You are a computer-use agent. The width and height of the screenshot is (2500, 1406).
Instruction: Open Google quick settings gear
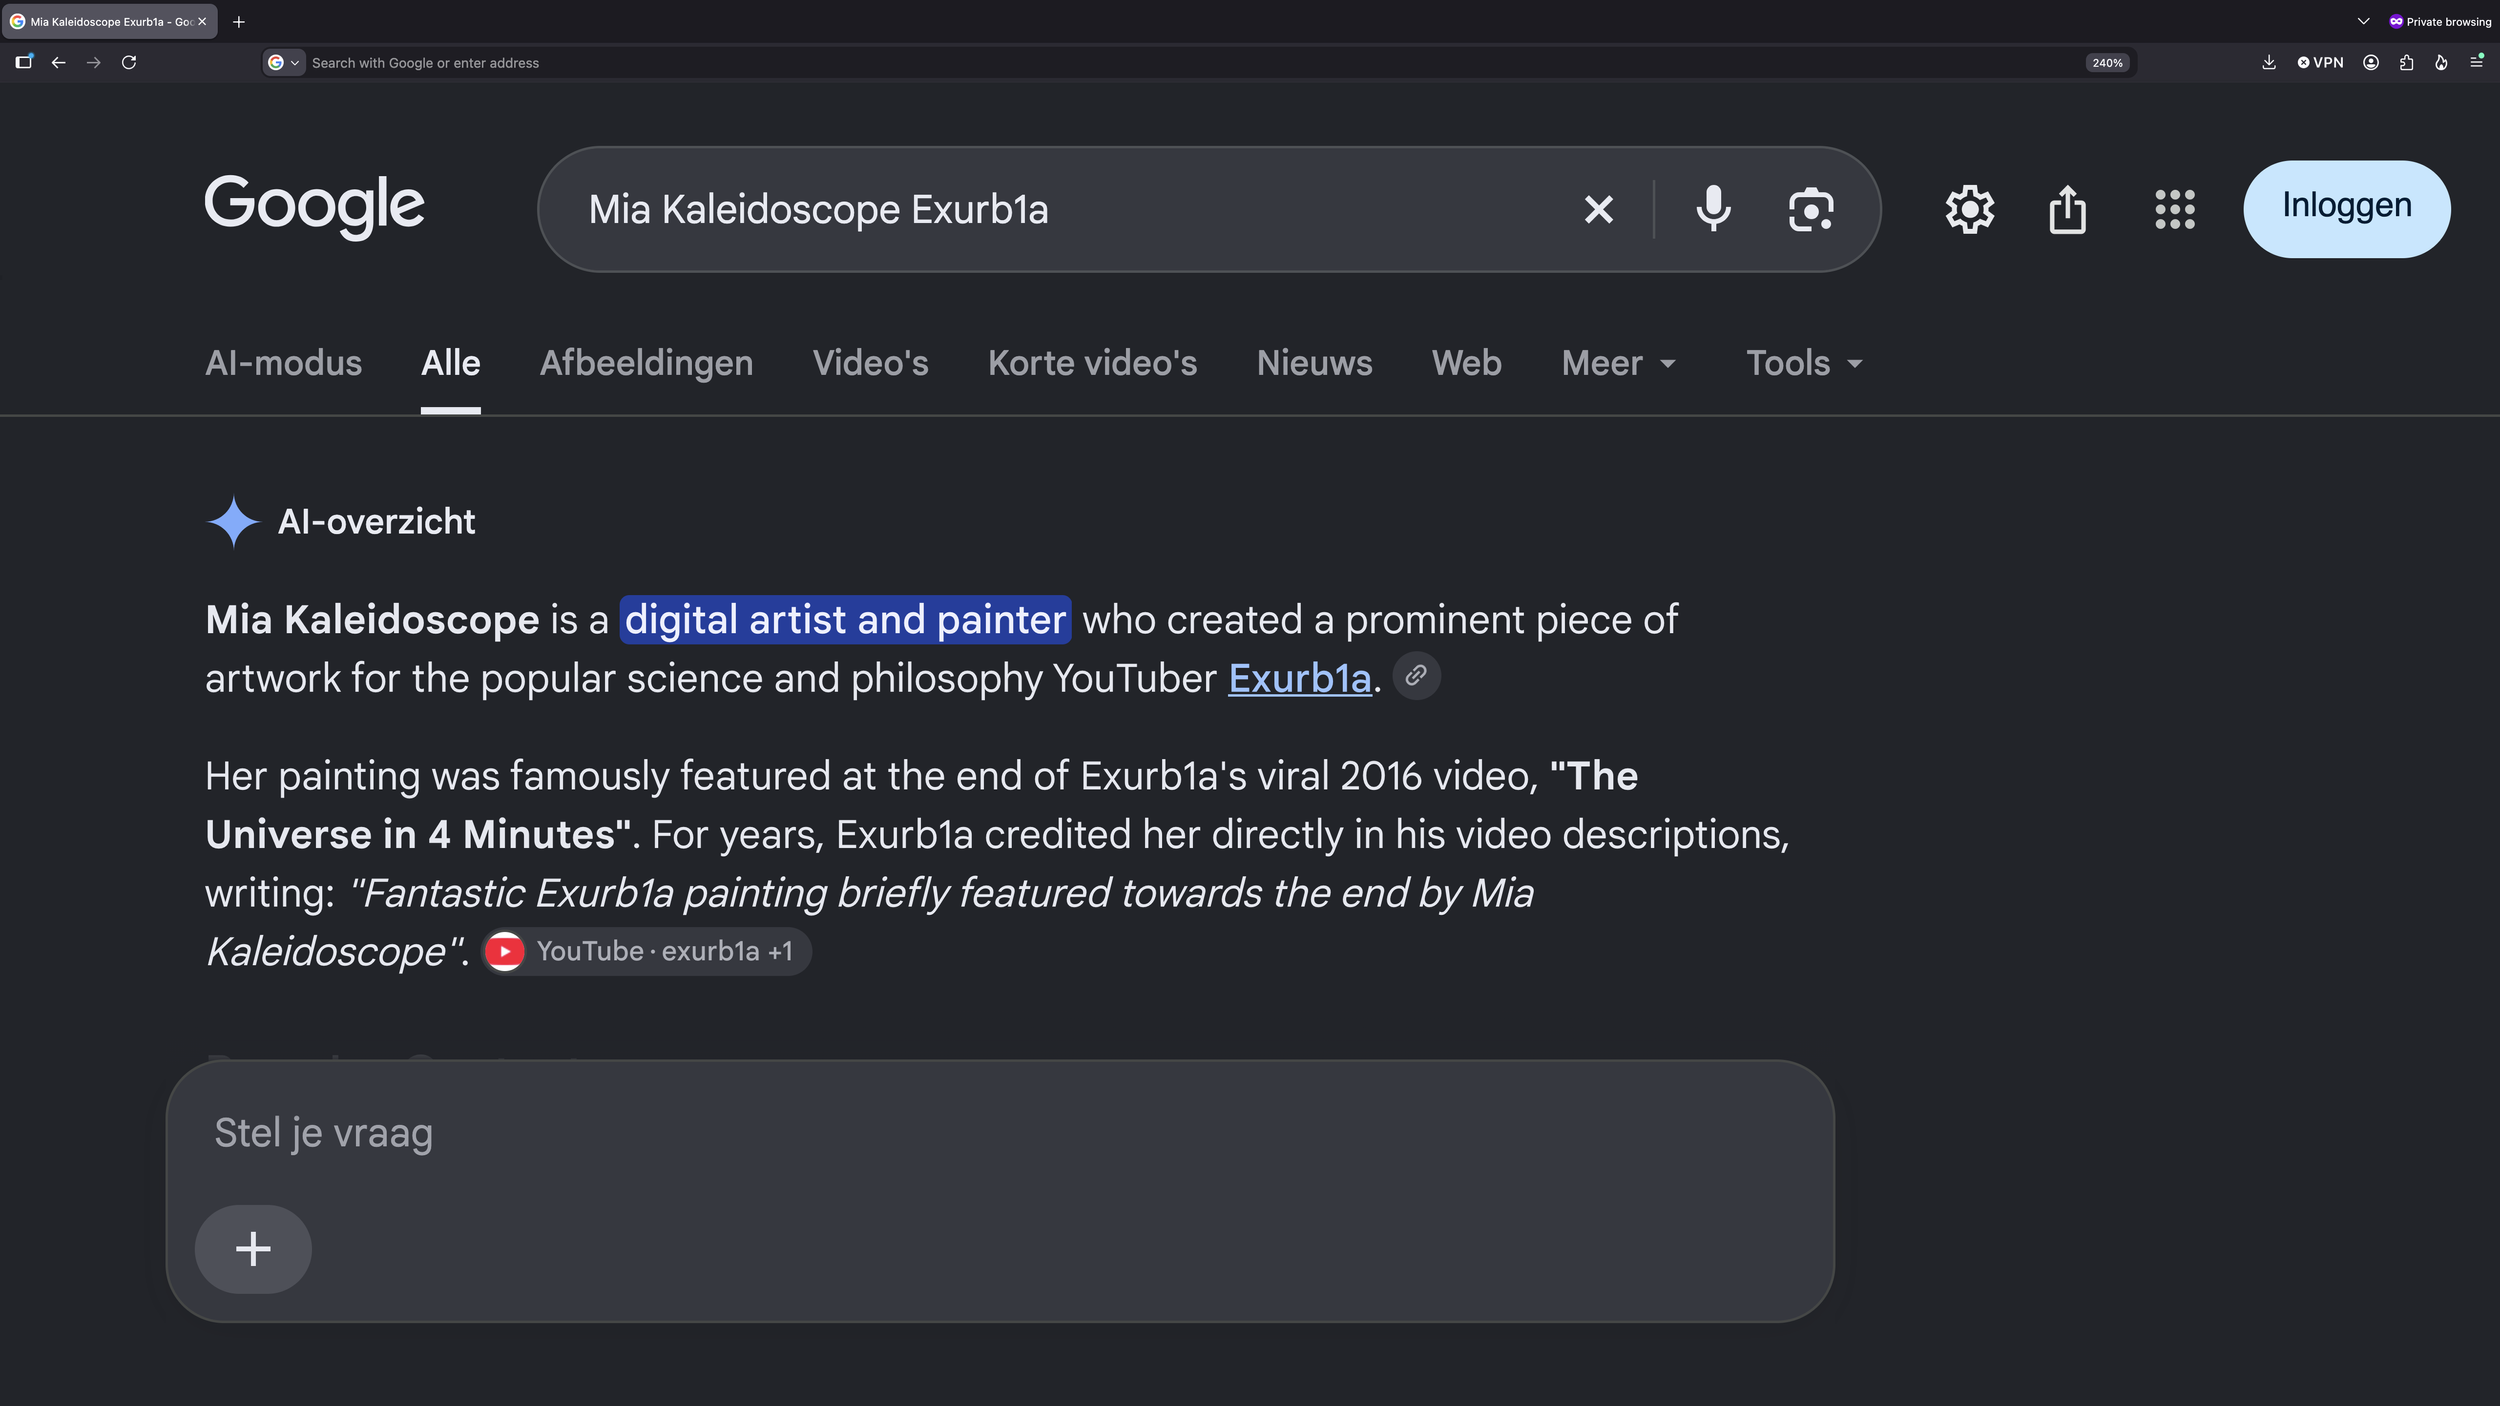[x=1970, y=209]
